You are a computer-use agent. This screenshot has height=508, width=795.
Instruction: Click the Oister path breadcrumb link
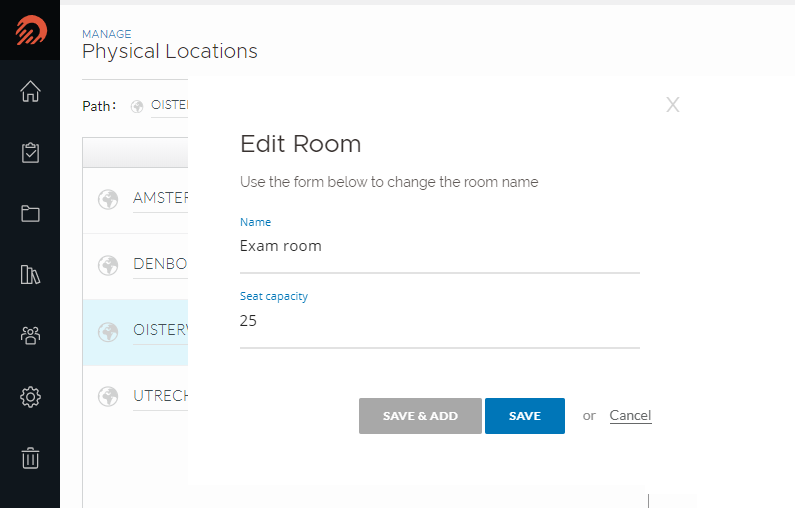click(169, 105)
